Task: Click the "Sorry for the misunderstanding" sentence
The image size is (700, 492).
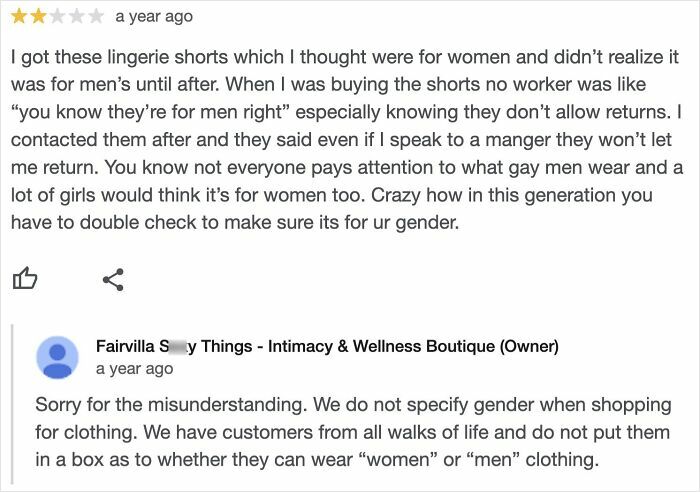Action: coord(162,405)
